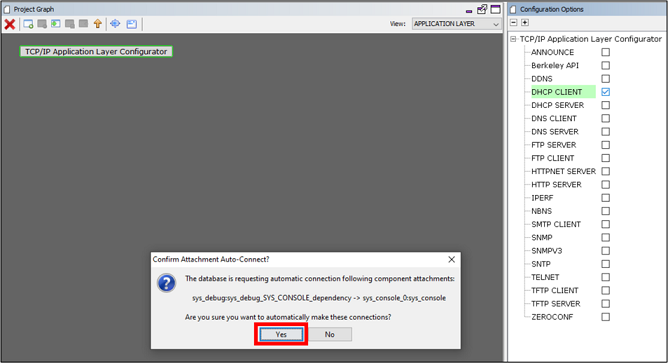Viewport: 668px width, 364px height.
Task: Click the Configuration Options page icon
Action: click(x=513, y=9)
